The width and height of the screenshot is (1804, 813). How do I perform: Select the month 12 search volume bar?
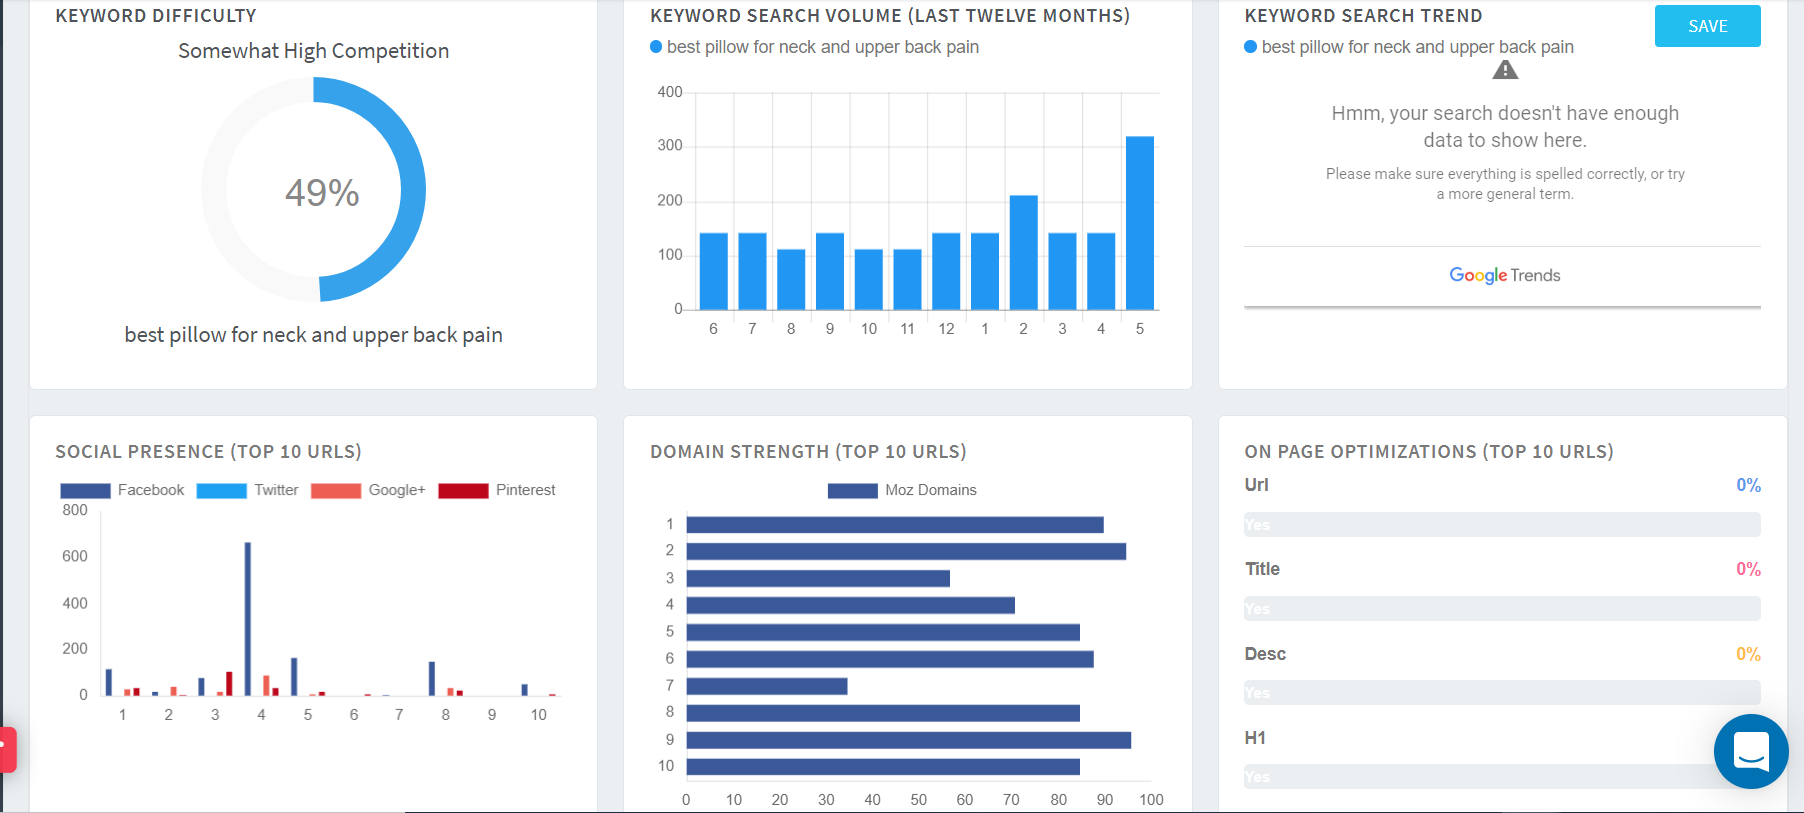[946, 271]
